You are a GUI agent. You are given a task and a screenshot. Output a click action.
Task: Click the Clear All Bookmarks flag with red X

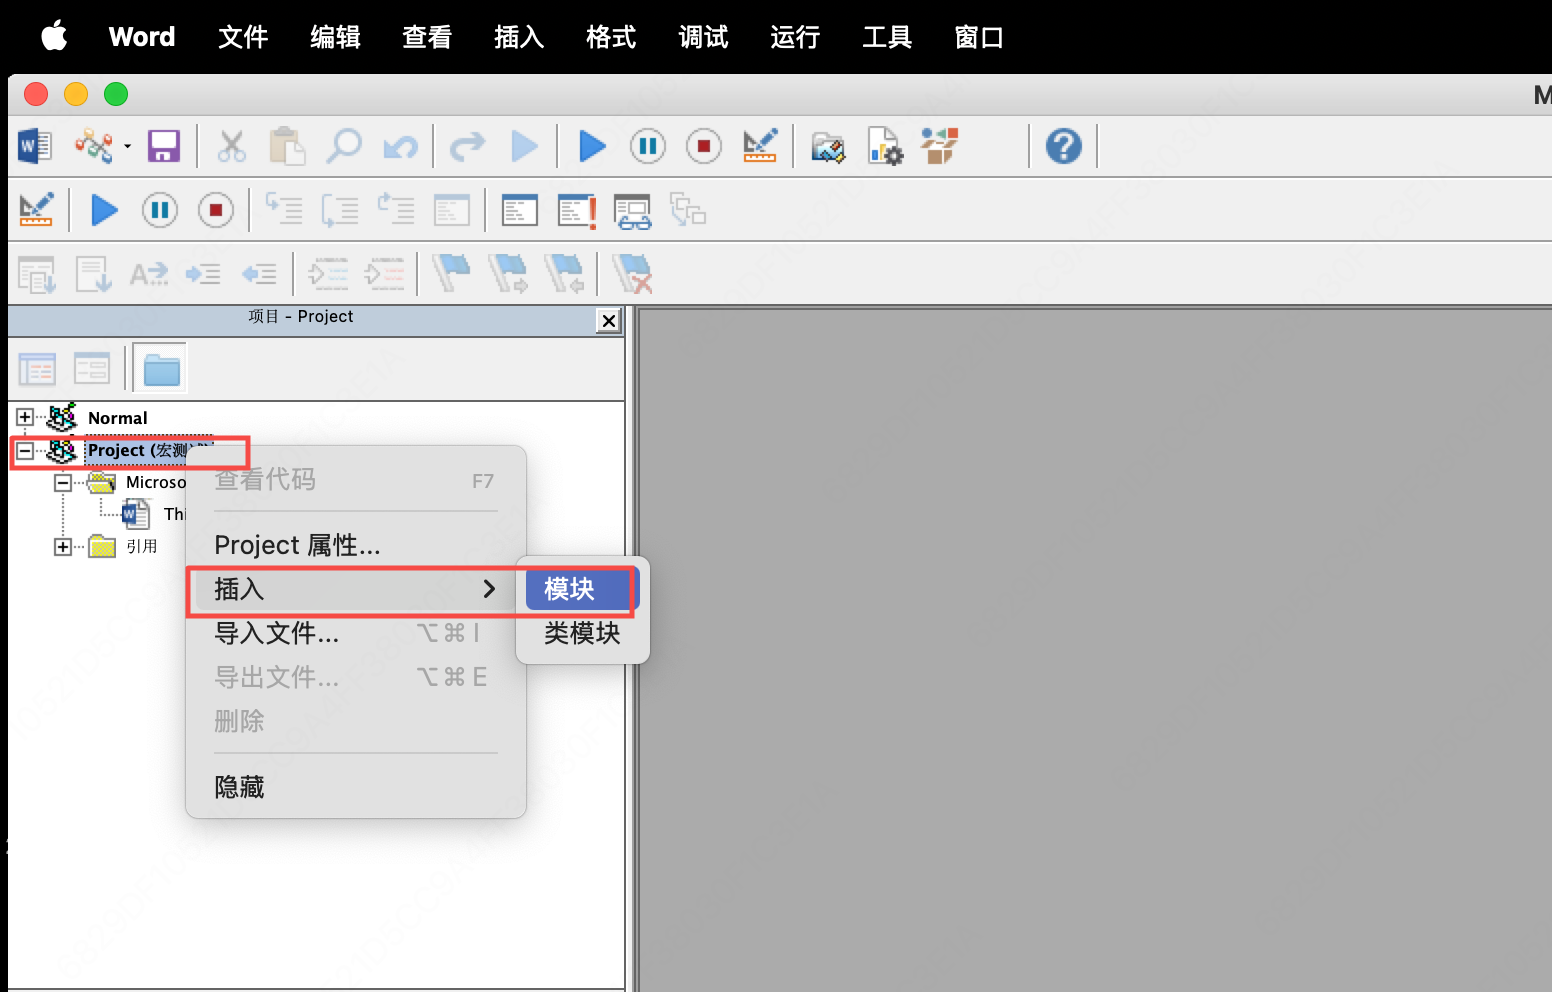(x=632, y=274)
